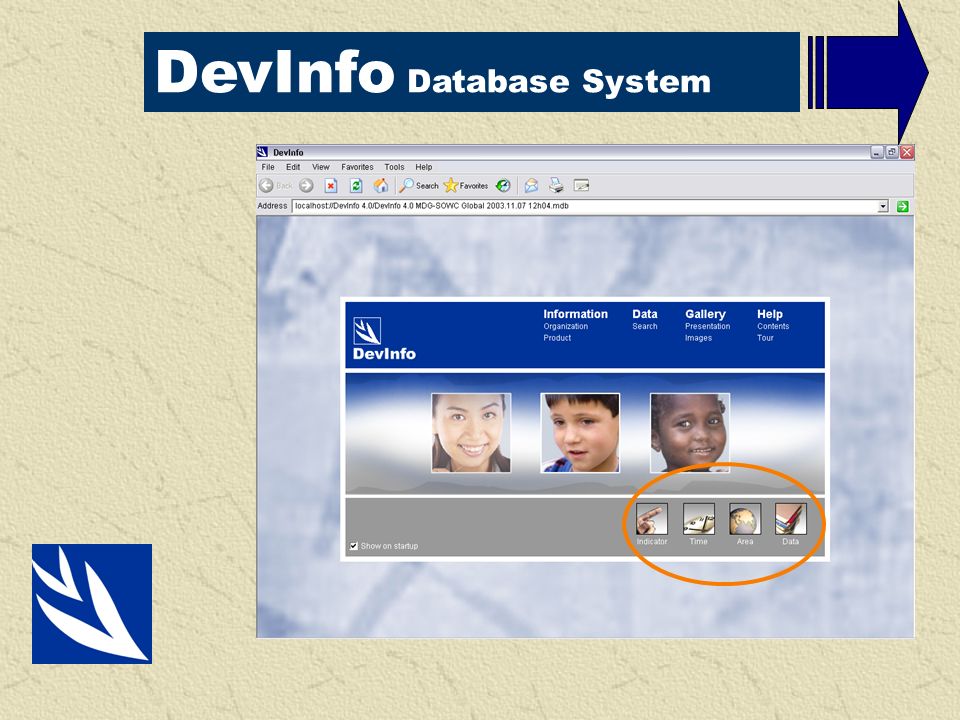This screenshot has width=960, height=720.
Task: Open the View menu
Action: pyautogui.click(x=321, y=167)
